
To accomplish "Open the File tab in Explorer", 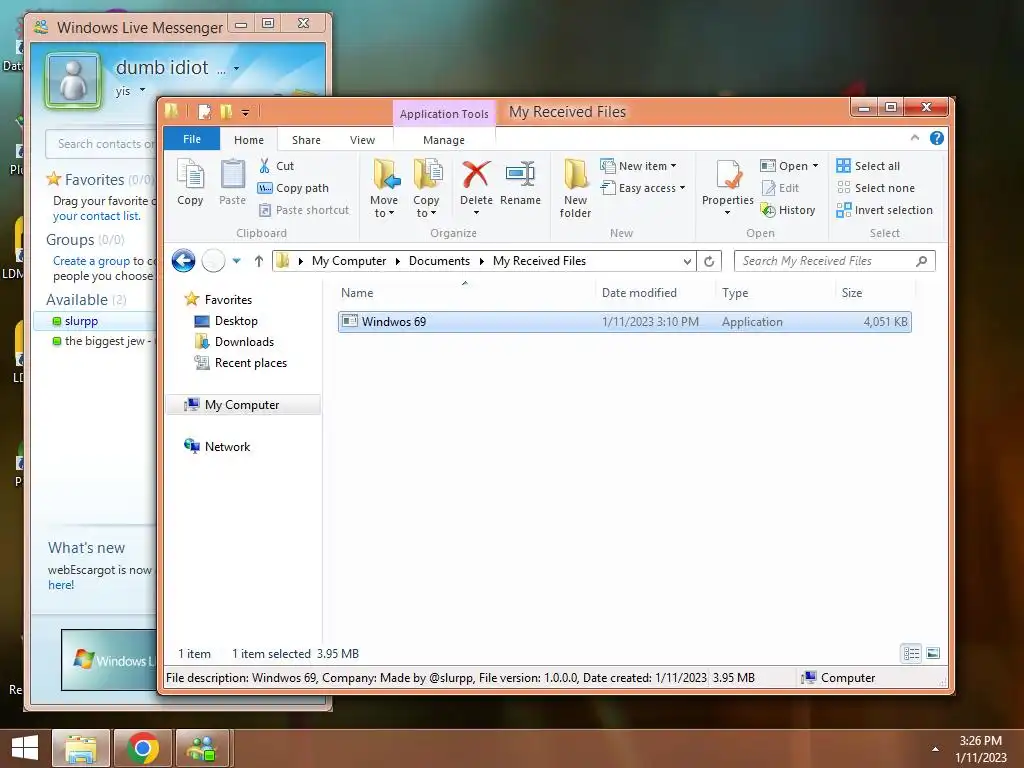I will click(191, 139).
